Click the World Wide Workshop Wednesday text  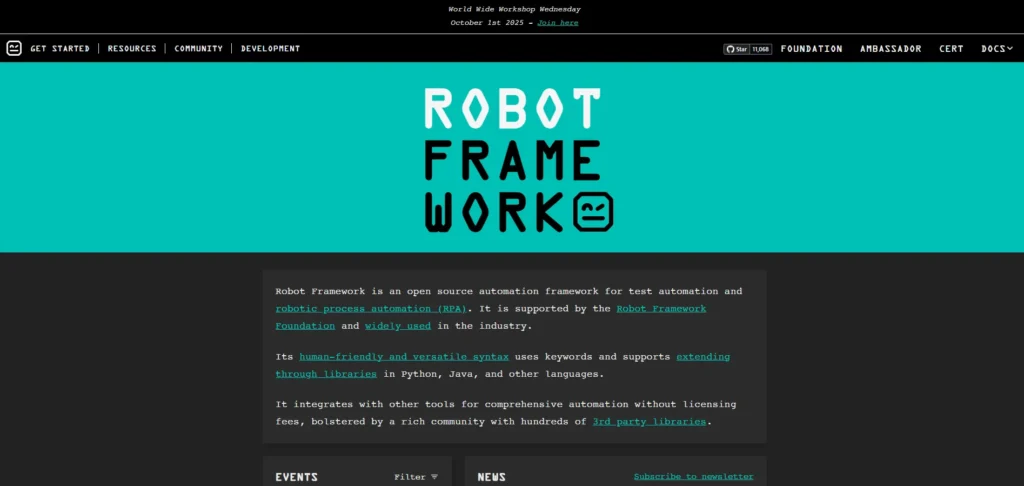click(514, 9)
